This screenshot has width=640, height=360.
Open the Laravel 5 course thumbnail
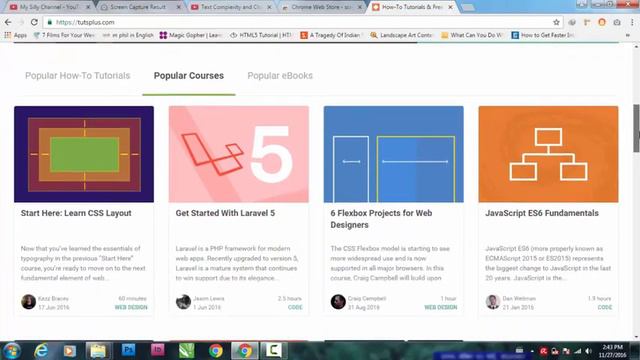coord(239,154)
